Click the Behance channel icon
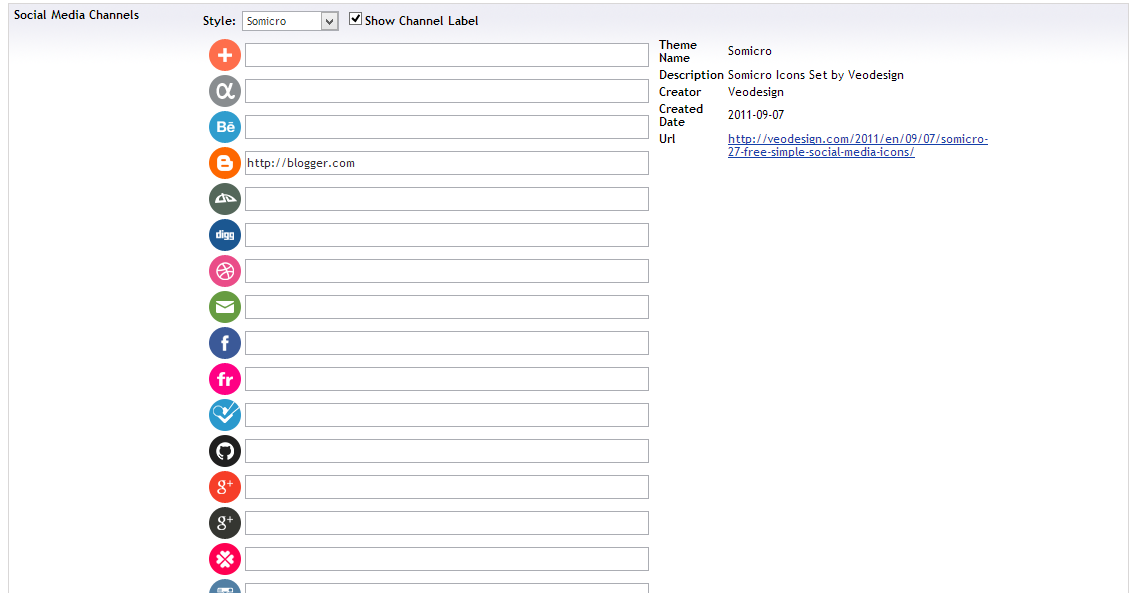This screenshot has width=1137, height=593. 225,127
